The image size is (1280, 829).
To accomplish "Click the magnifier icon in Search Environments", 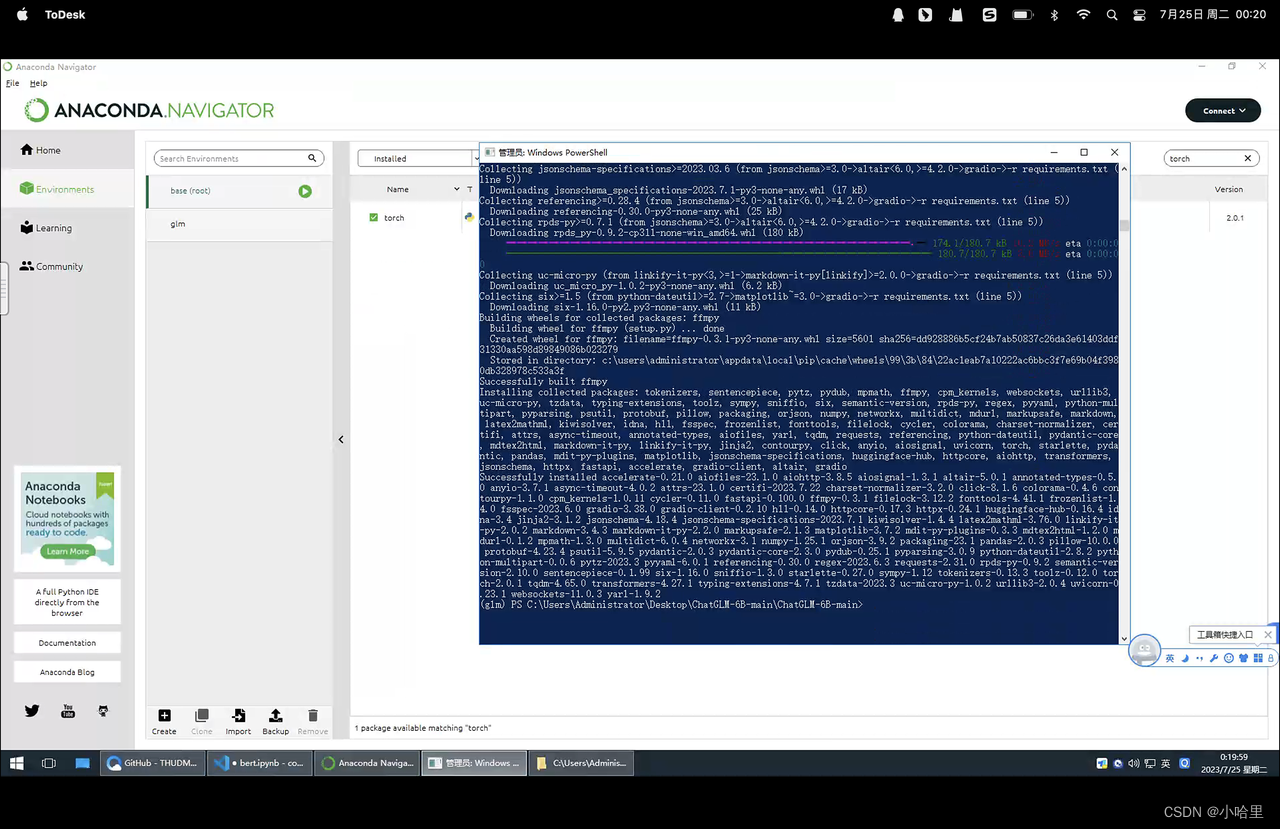I will click(312, 158).
